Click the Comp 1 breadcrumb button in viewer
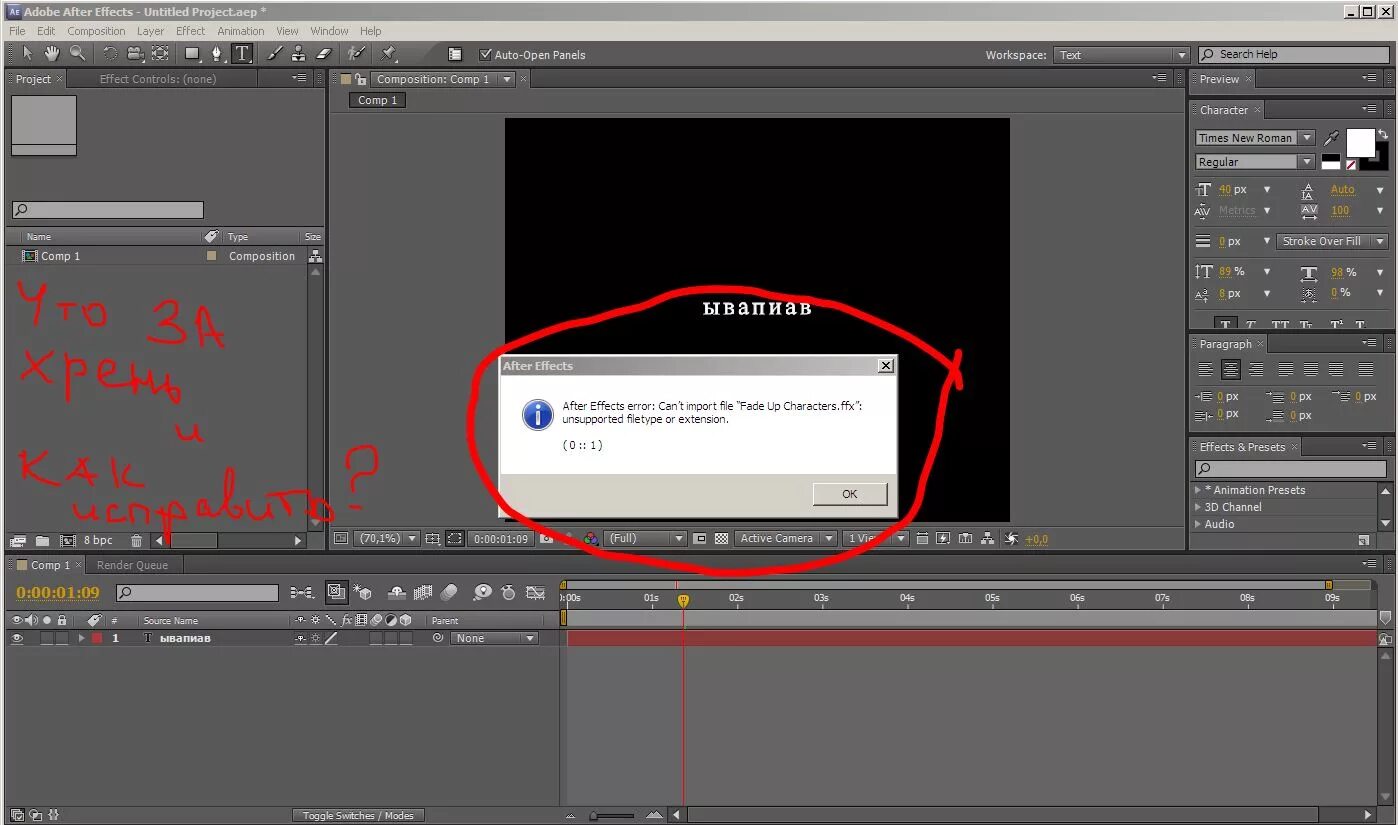The width and height of the screenshot is (1398, 825). pyautogui.click(x=377, y=100)
